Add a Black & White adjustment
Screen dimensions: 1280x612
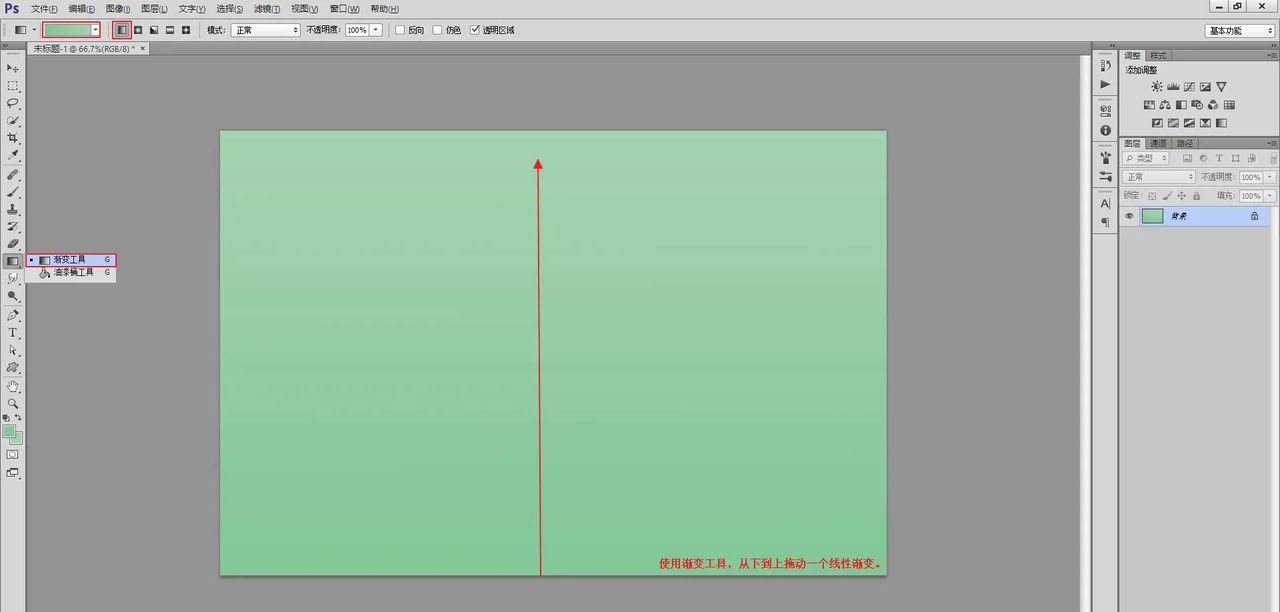pyautogui.click(x=1181, y=105)
